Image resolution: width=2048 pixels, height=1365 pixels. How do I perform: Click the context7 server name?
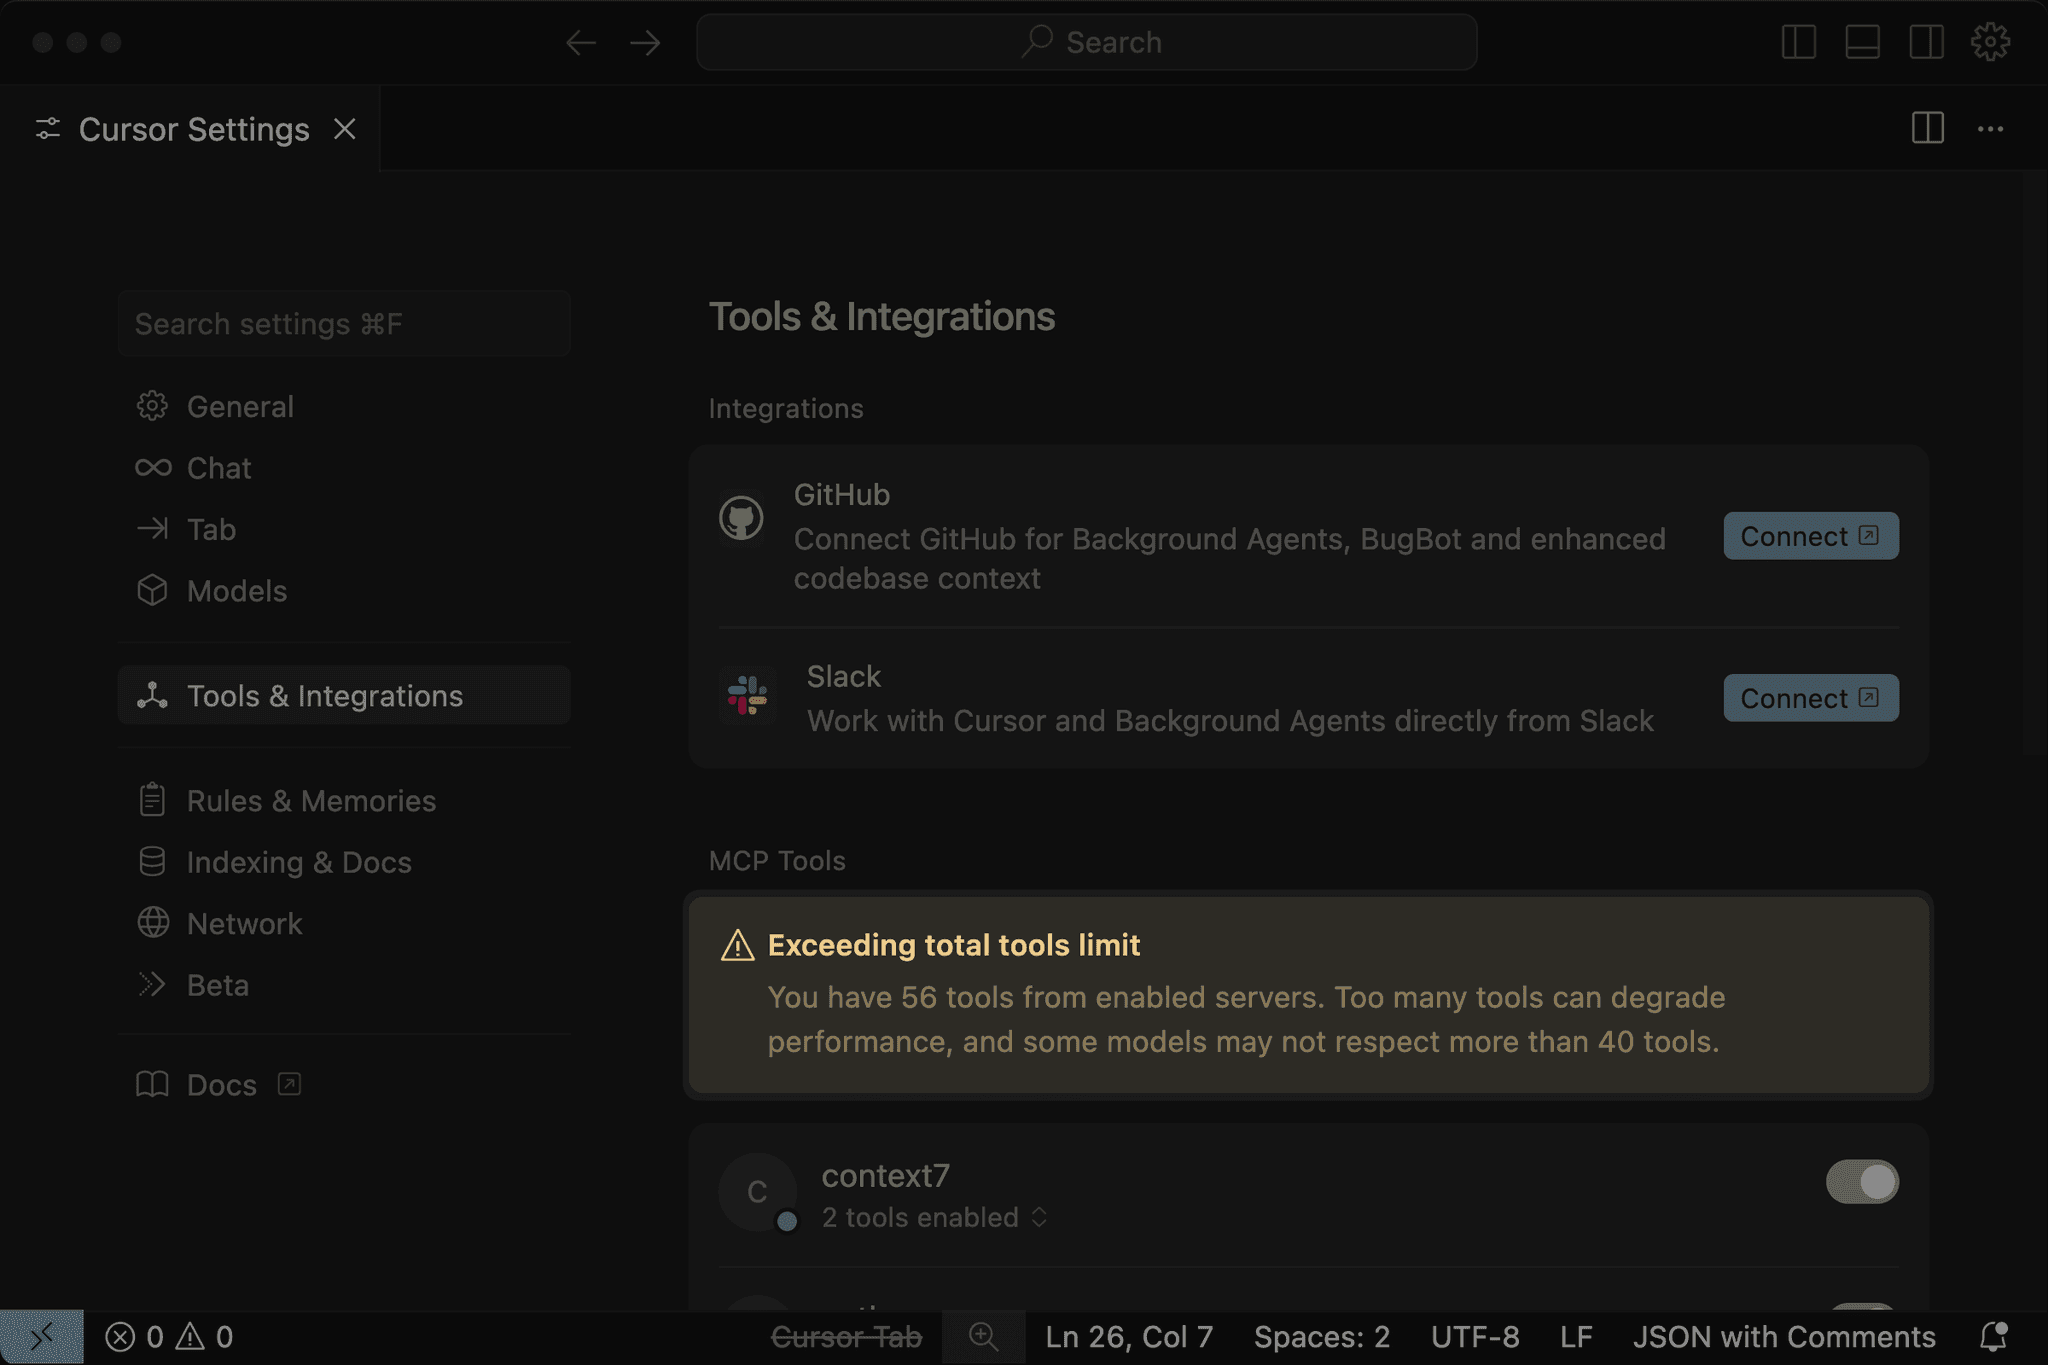pyautogui.click(x=885, y=1175)
